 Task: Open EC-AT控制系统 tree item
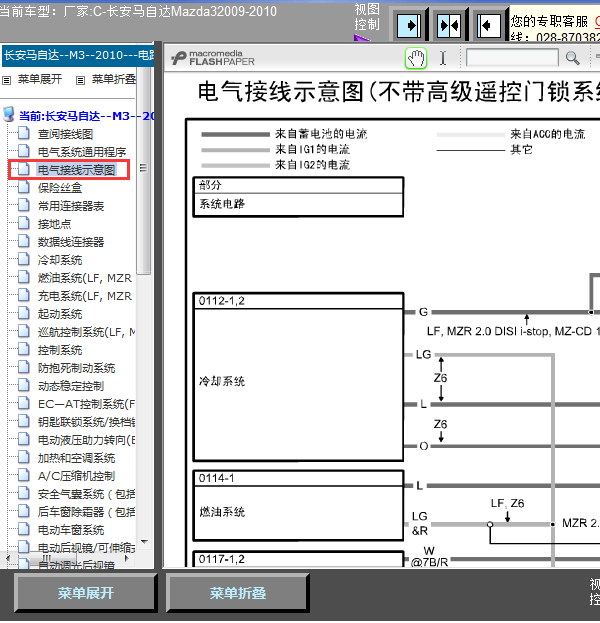point(86,404)
